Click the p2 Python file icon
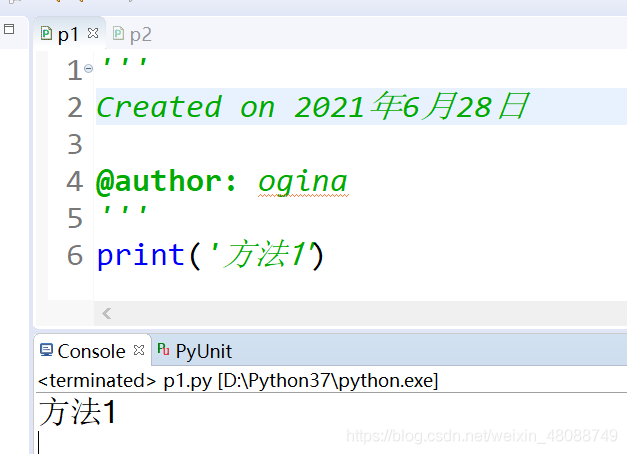This screenshot has width=627, height=454. tap(119, 34)
